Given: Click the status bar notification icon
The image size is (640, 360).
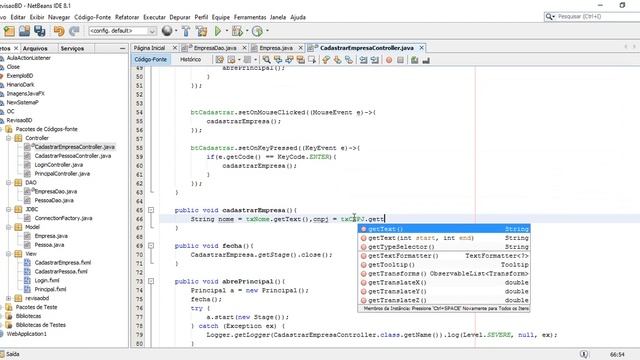Looking at the screenshot, I should pyautogui.click(x=584, y=354).
